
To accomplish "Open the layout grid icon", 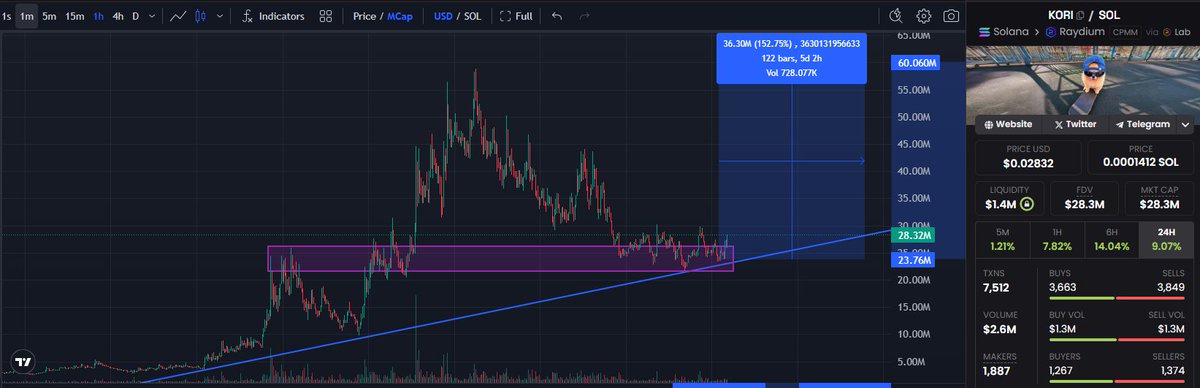I will click(x=325, y=16).
